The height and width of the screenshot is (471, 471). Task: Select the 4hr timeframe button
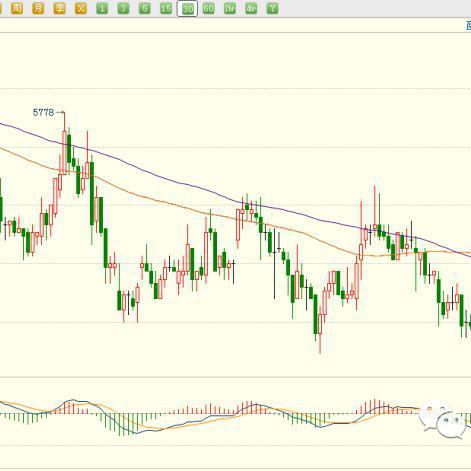click(251, 8)
